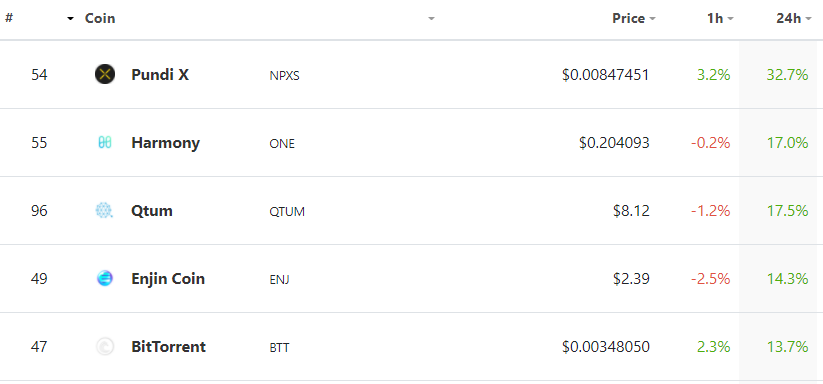Select the QTUM ticker symbol
The image size is (823, 384).
287,211
